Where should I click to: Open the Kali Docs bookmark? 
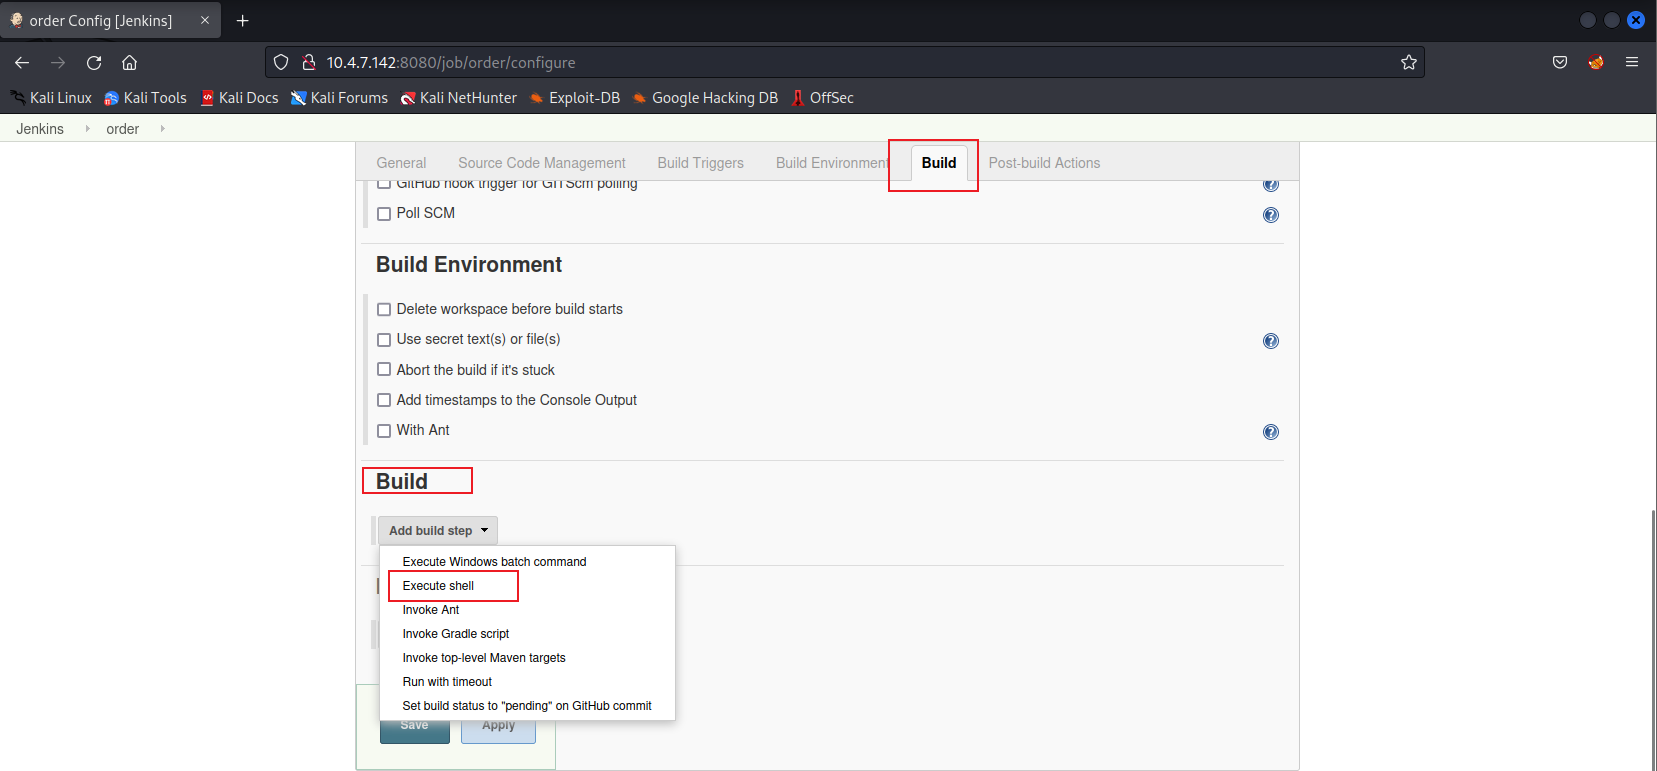click(239, 98)
